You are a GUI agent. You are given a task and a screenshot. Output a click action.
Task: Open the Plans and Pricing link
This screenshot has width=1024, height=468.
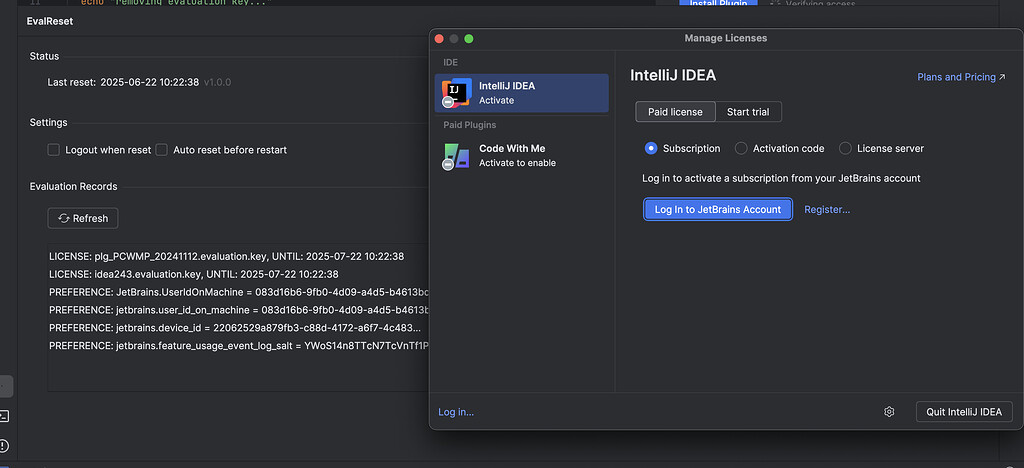pos(961,77)
